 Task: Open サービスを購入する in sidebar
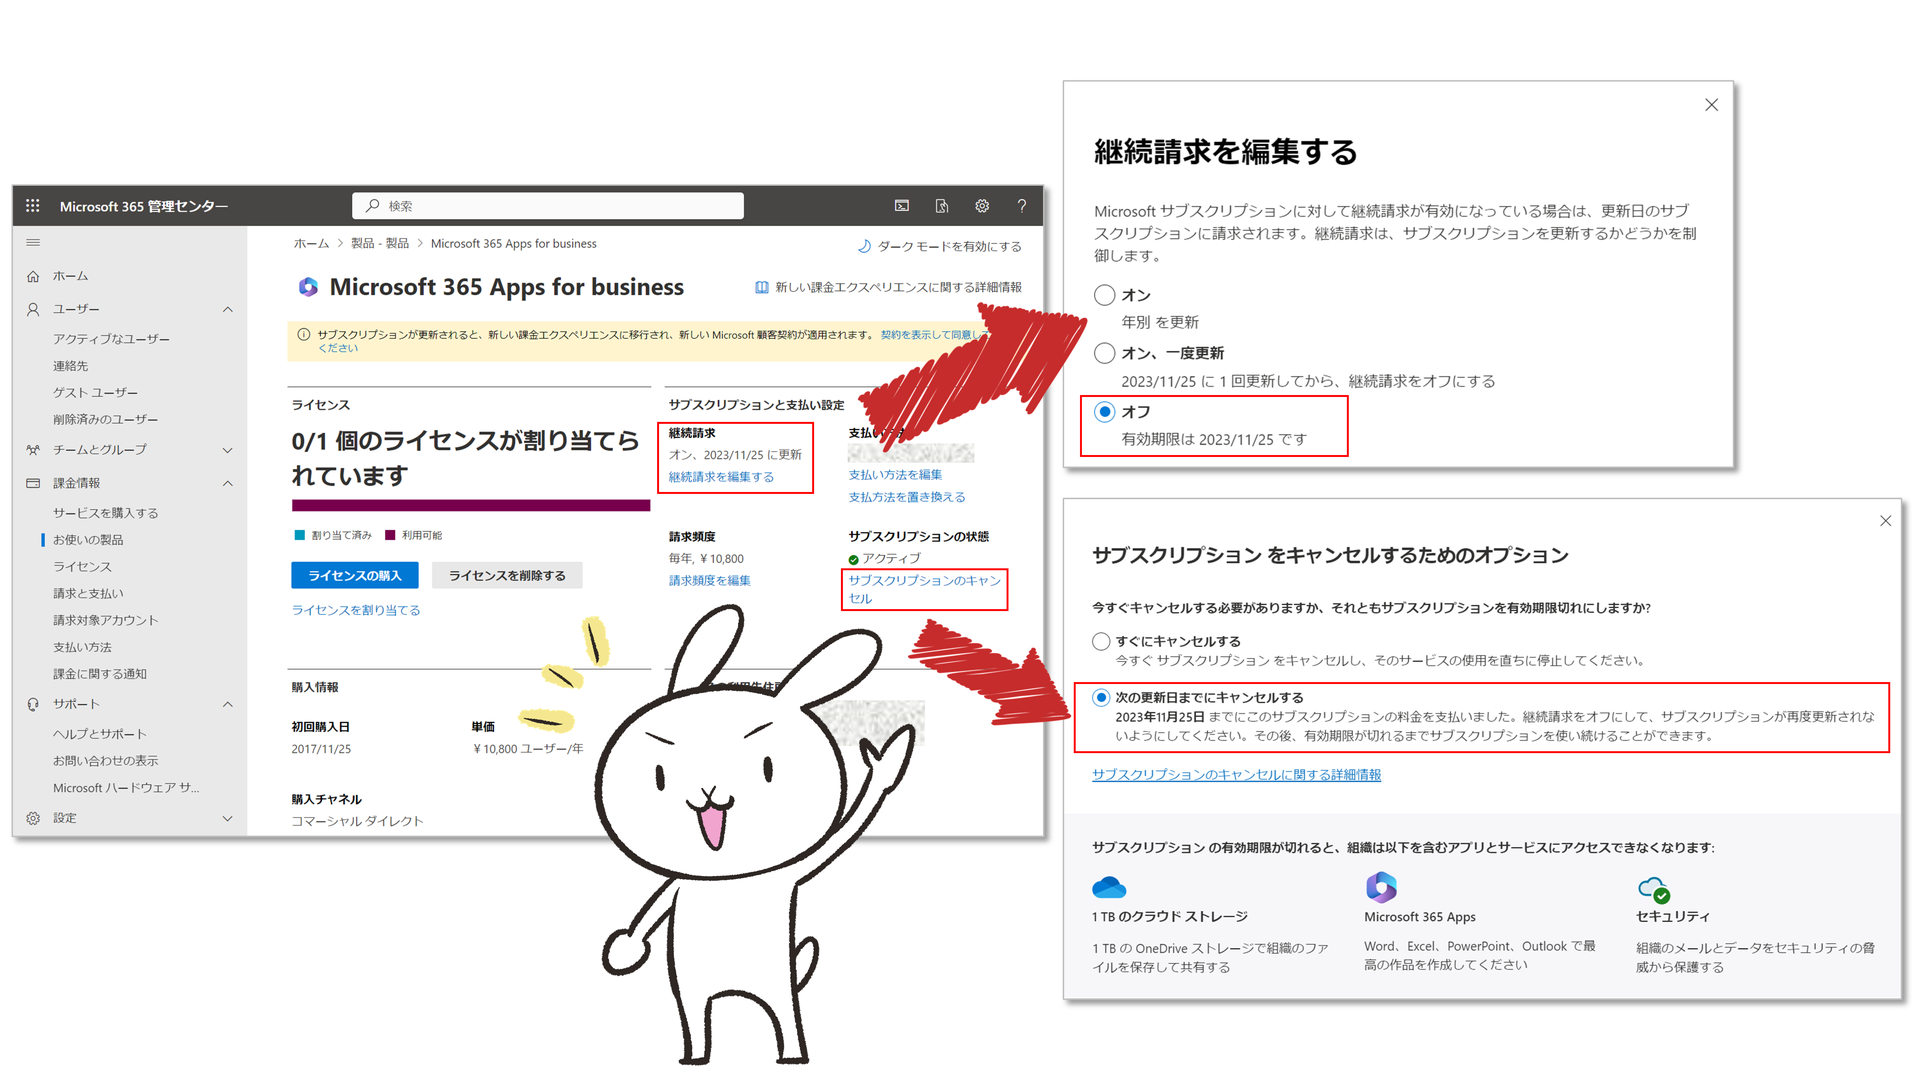point(105,513)
